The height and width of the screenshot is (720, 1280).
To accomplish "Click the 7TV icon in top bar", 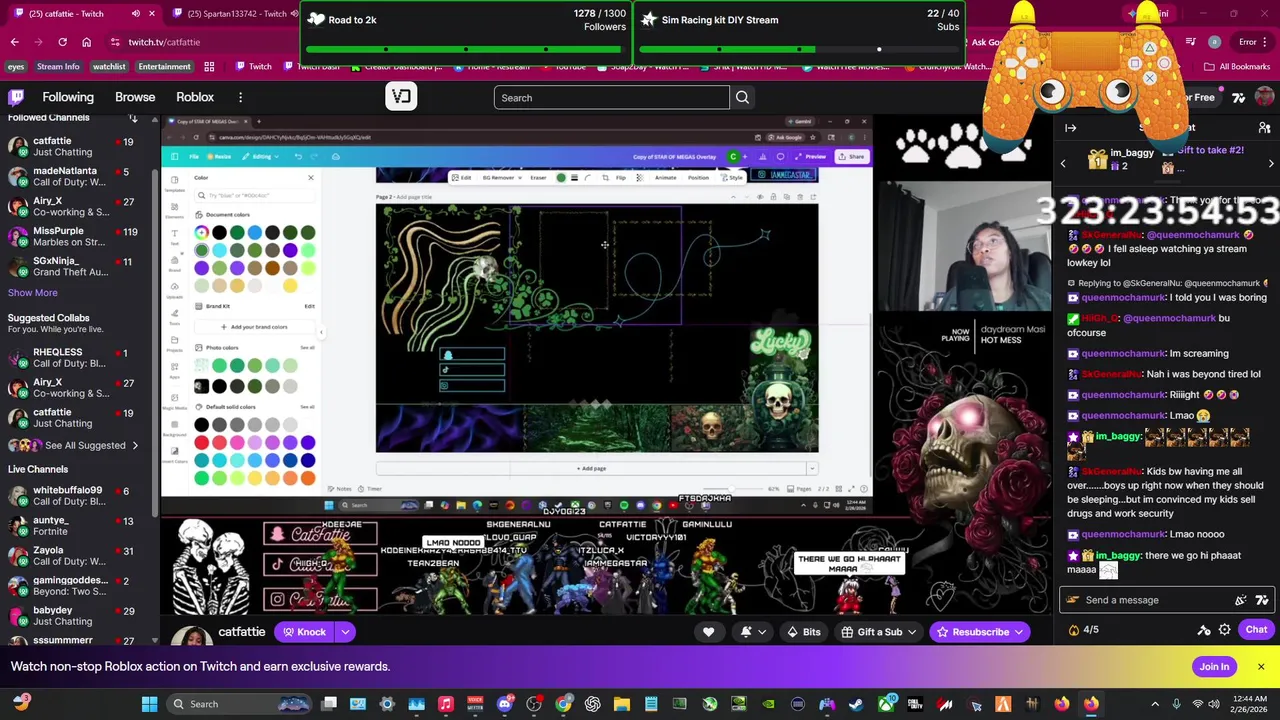I will click(1239, 97).
